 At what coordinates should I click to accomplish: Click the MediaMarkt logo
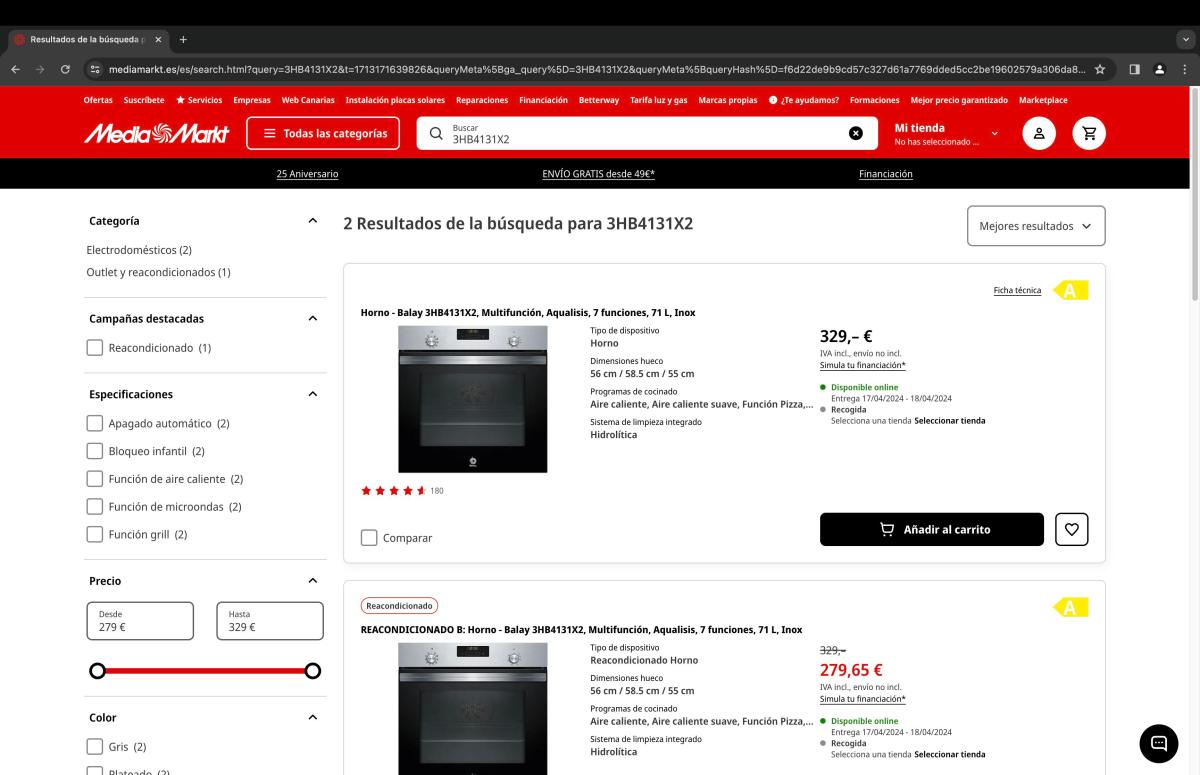coord(157,133)
